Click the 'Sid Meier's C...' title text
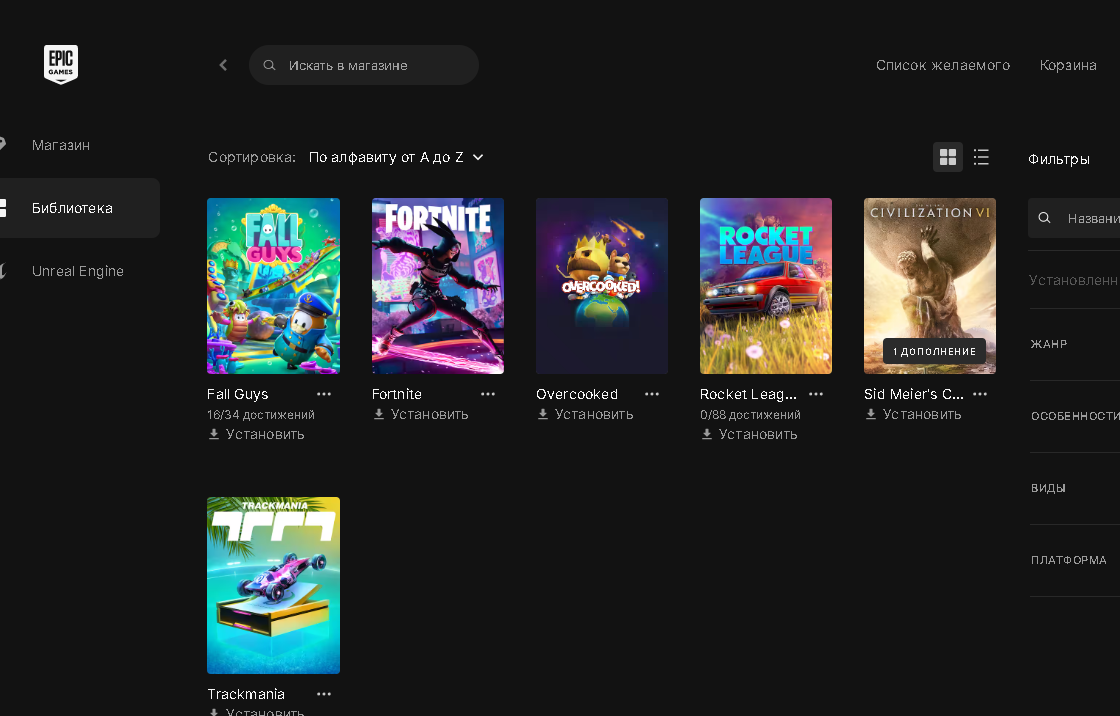Image resolution: width=1120 pixels, height=716 pixels. (x=914, y=394)
